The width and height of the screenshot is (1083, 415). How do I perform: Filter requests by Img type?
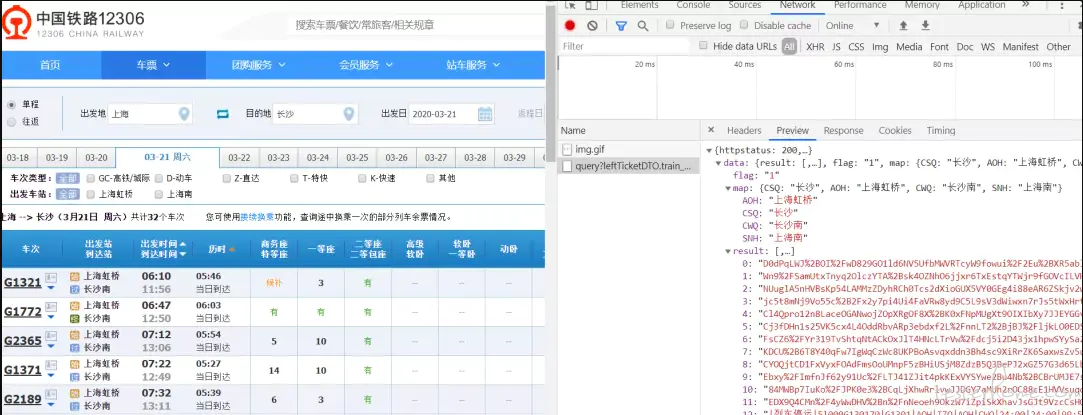click(880, 46)
